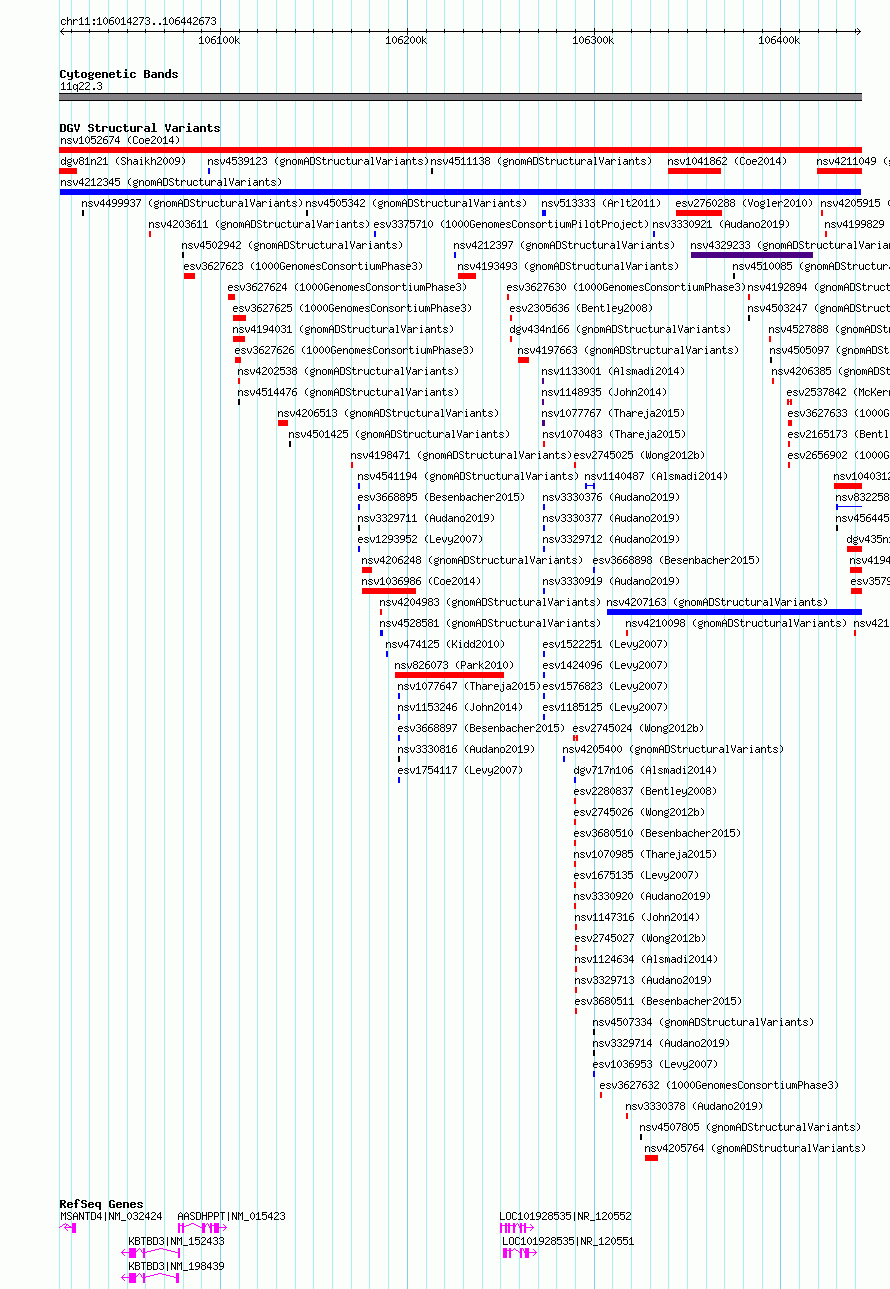Click the nsv4499937 variant label
The image size is (890, 1289).
pyautogui.click(x=192, y=203)
